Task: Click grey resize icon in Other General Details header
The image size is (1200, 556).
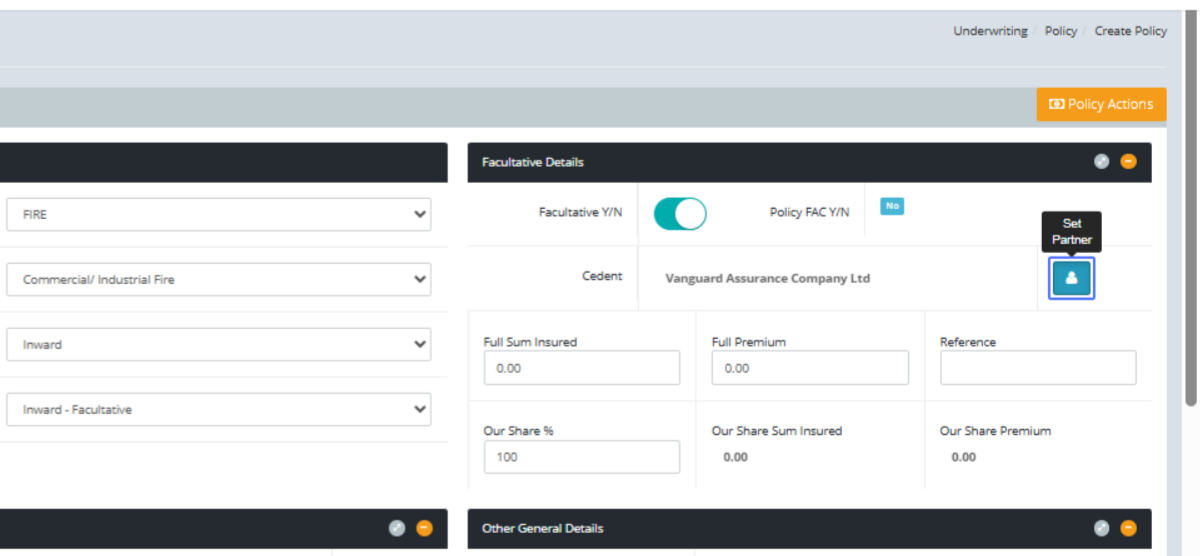Action: [1101, 528]
